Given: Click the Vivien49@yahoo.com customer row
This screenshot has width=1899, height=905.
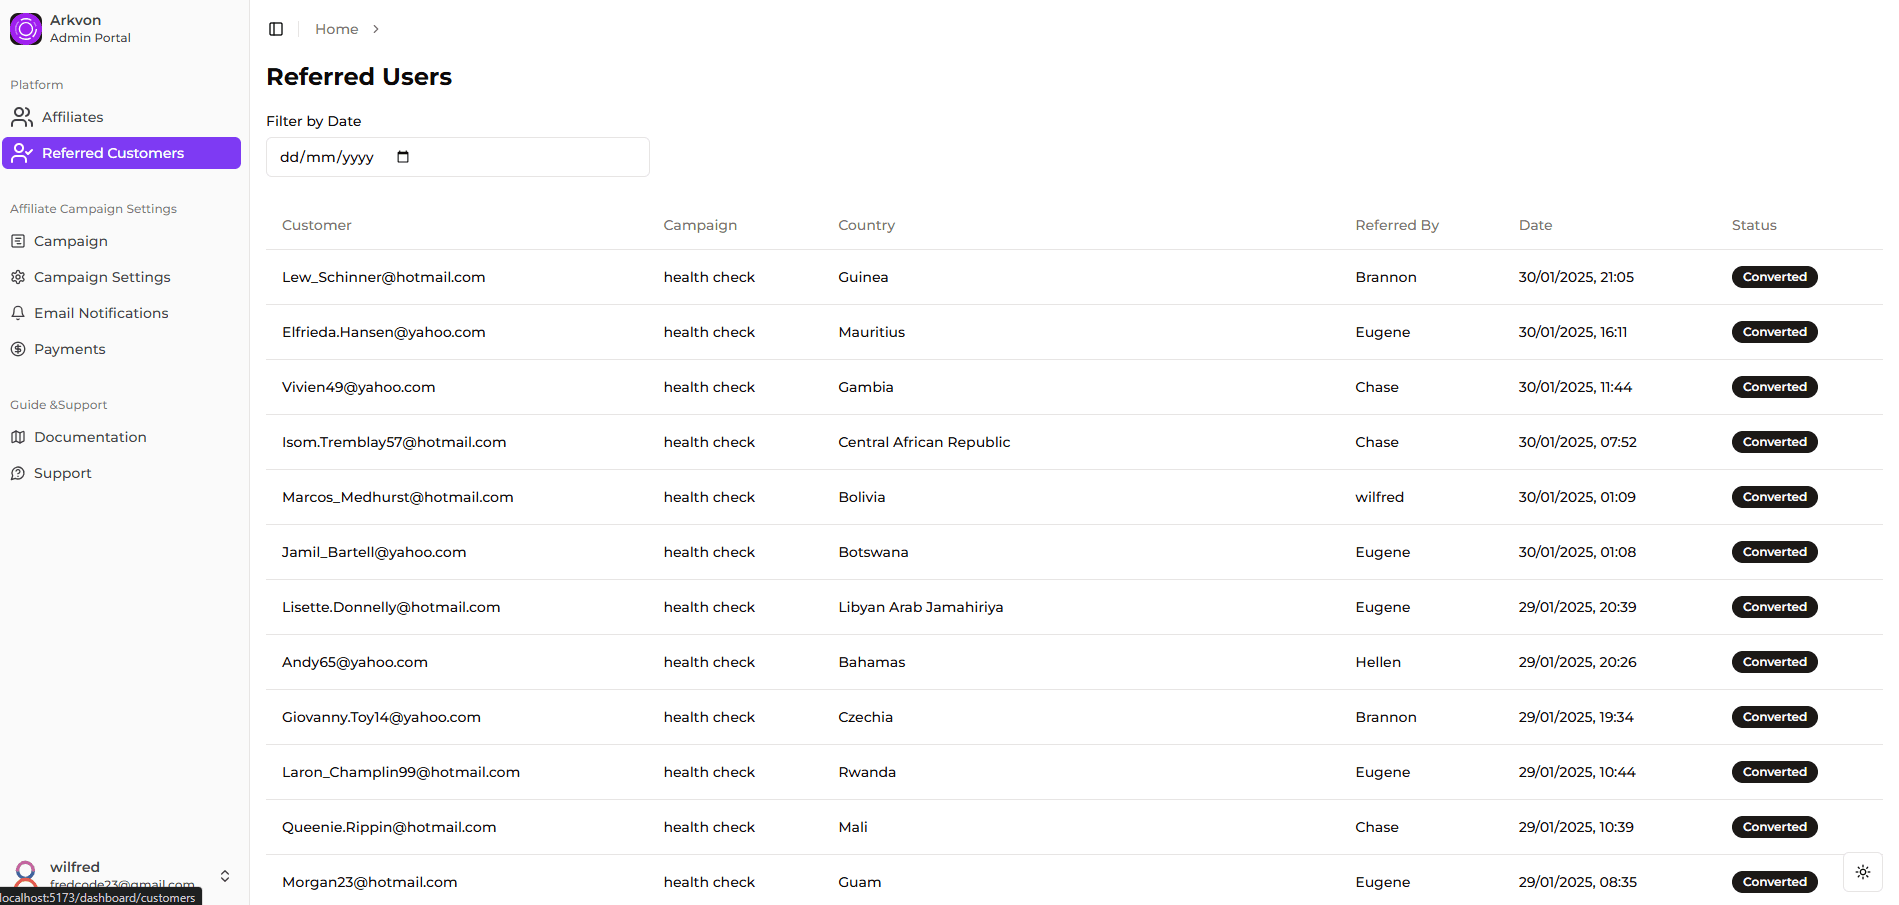Looking at the screenshot, I should [x=1074, y=387].
